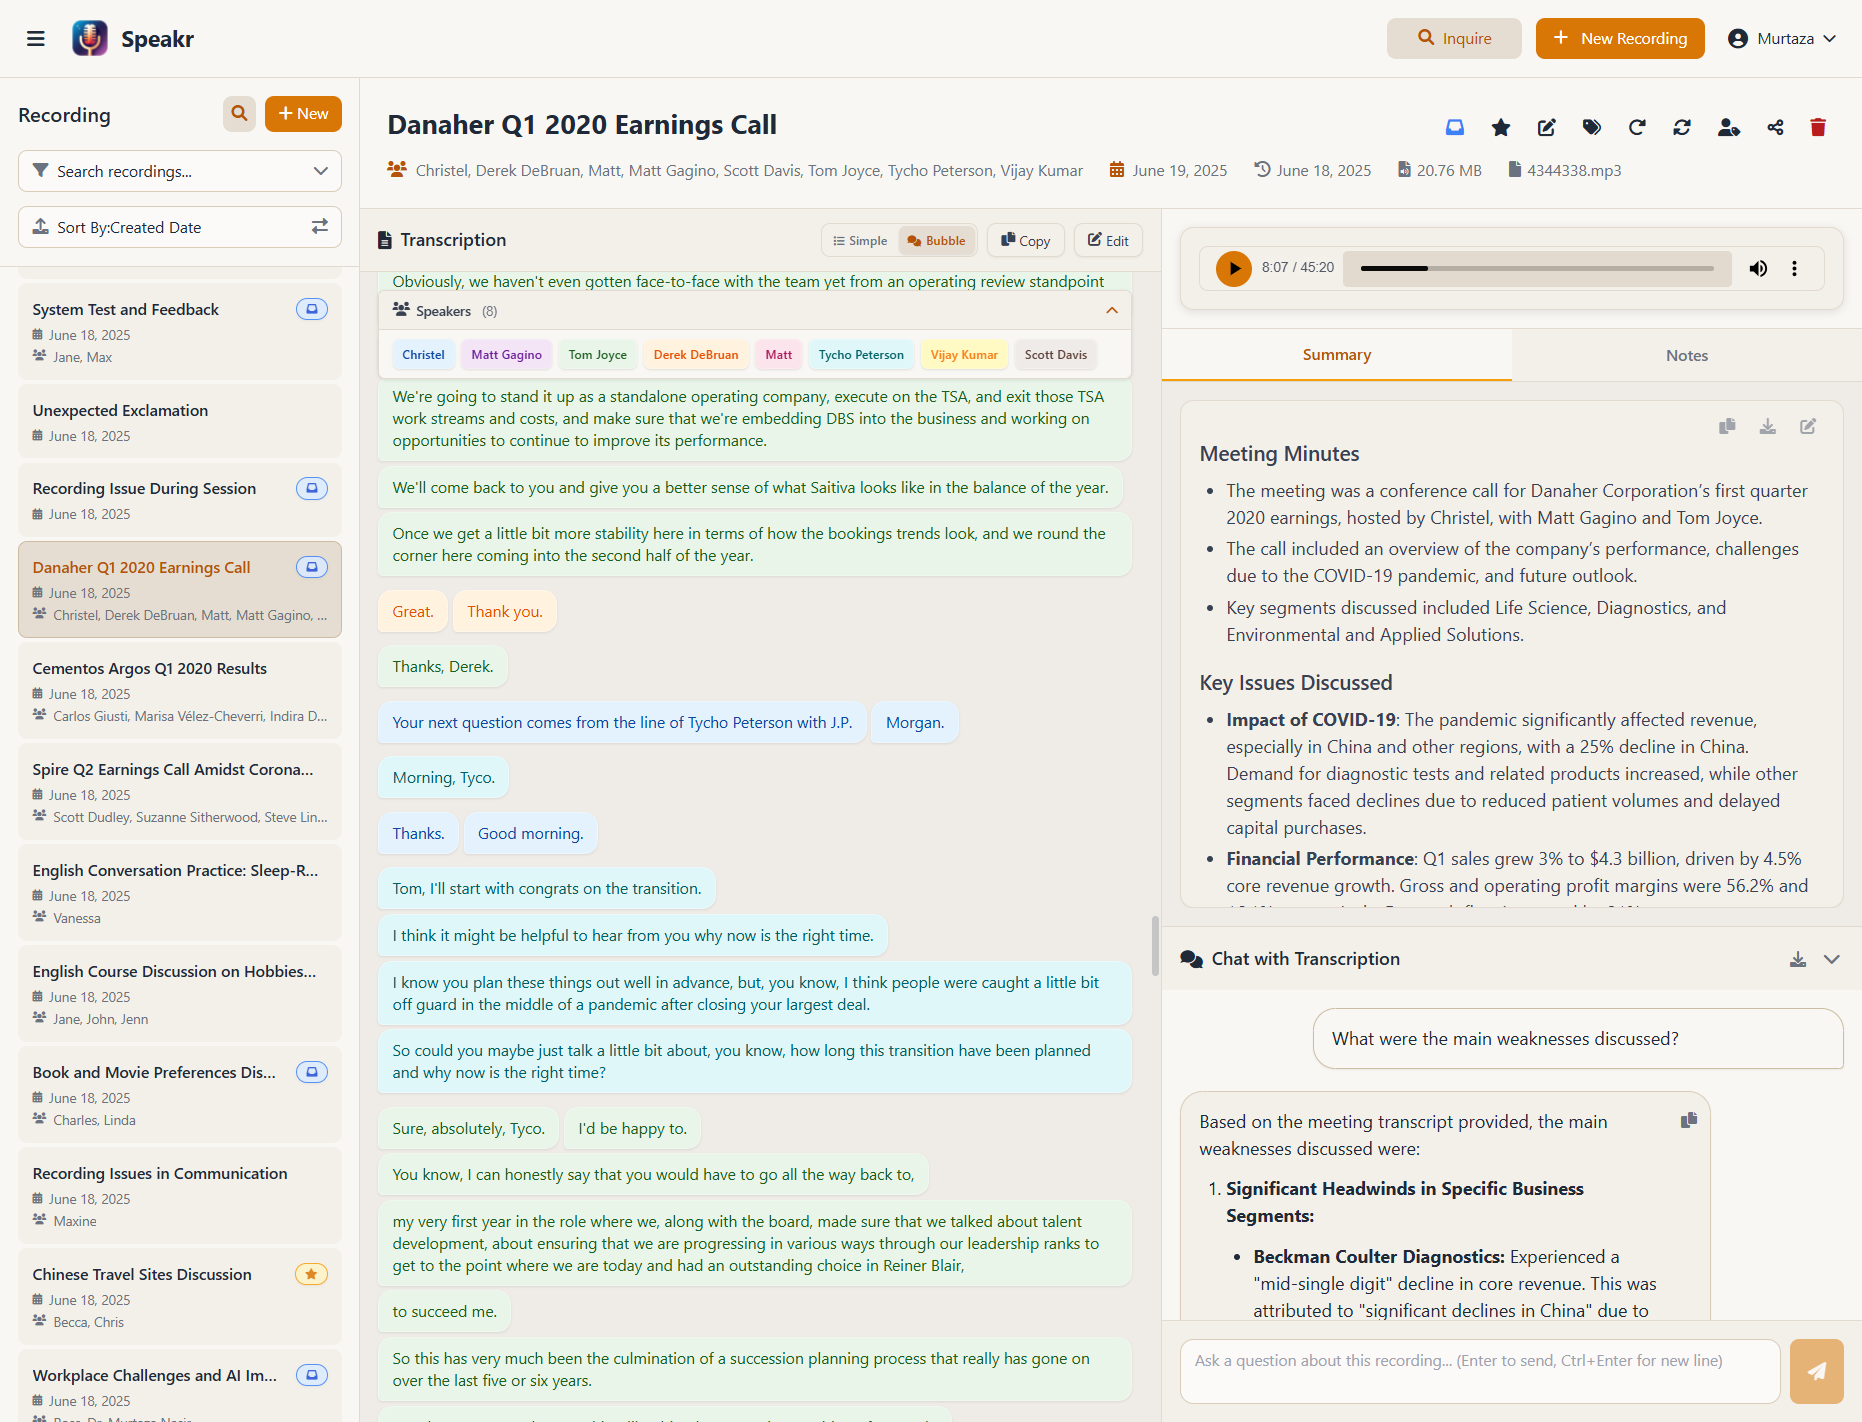Image resolution: width=1862 pixels, height=1422 pixels.
Task: Seek on the audio progress bar
Action: pos(1537,268)
